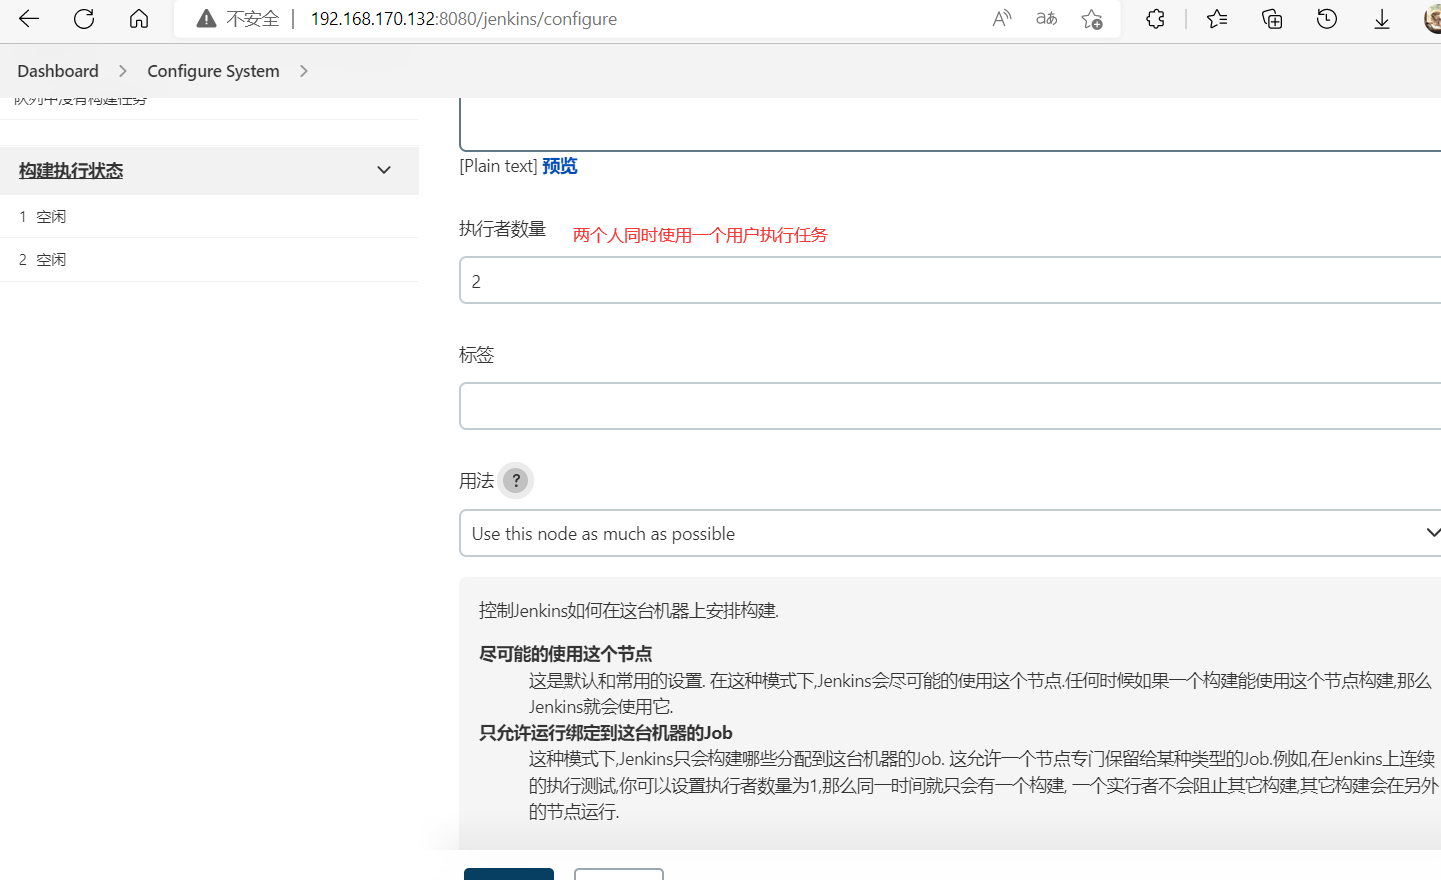Click the white apply button at bottom
Viewport: 1441px width, 880px height.
click(x=619, y=873)
